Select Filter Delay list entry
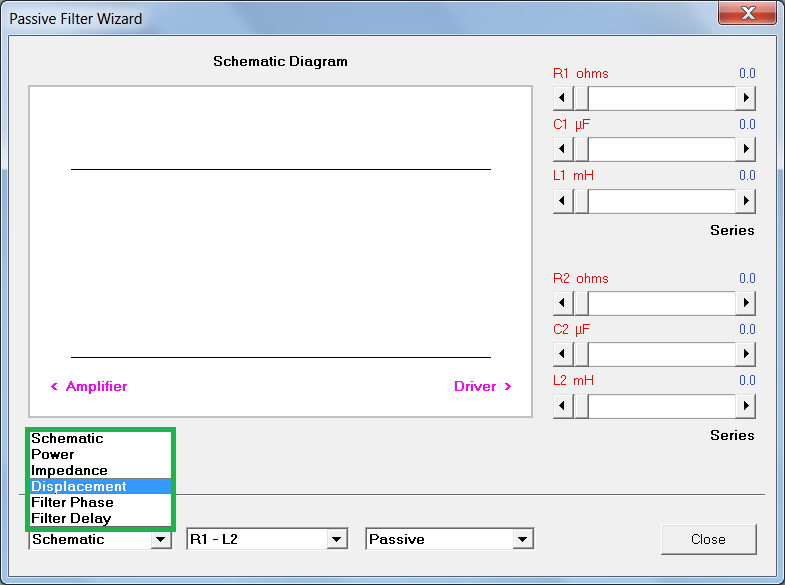785x585 pixels. [100, 518]
